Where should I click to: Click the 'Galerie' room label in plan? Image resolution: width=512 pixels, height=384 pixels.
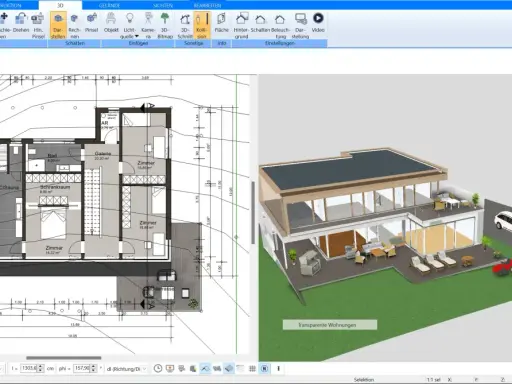(x=103, y=153)
